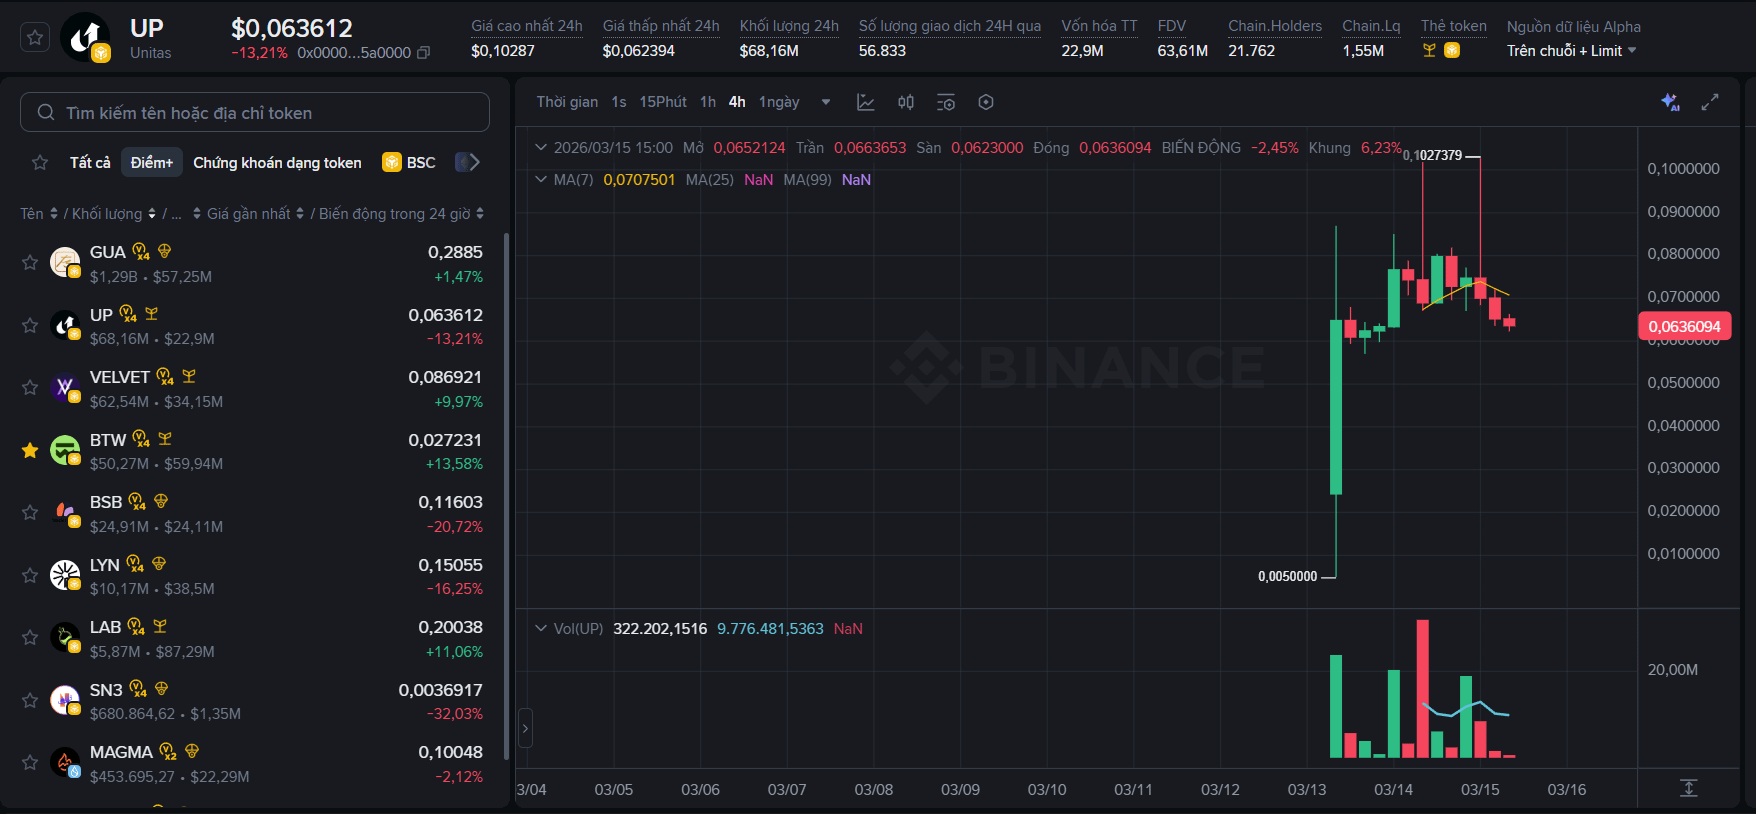Viewport: 1756px width, 814px height.
Task: Open Trên chuỗi + Limit data source dropdown
Action: tap(1572, 51)
